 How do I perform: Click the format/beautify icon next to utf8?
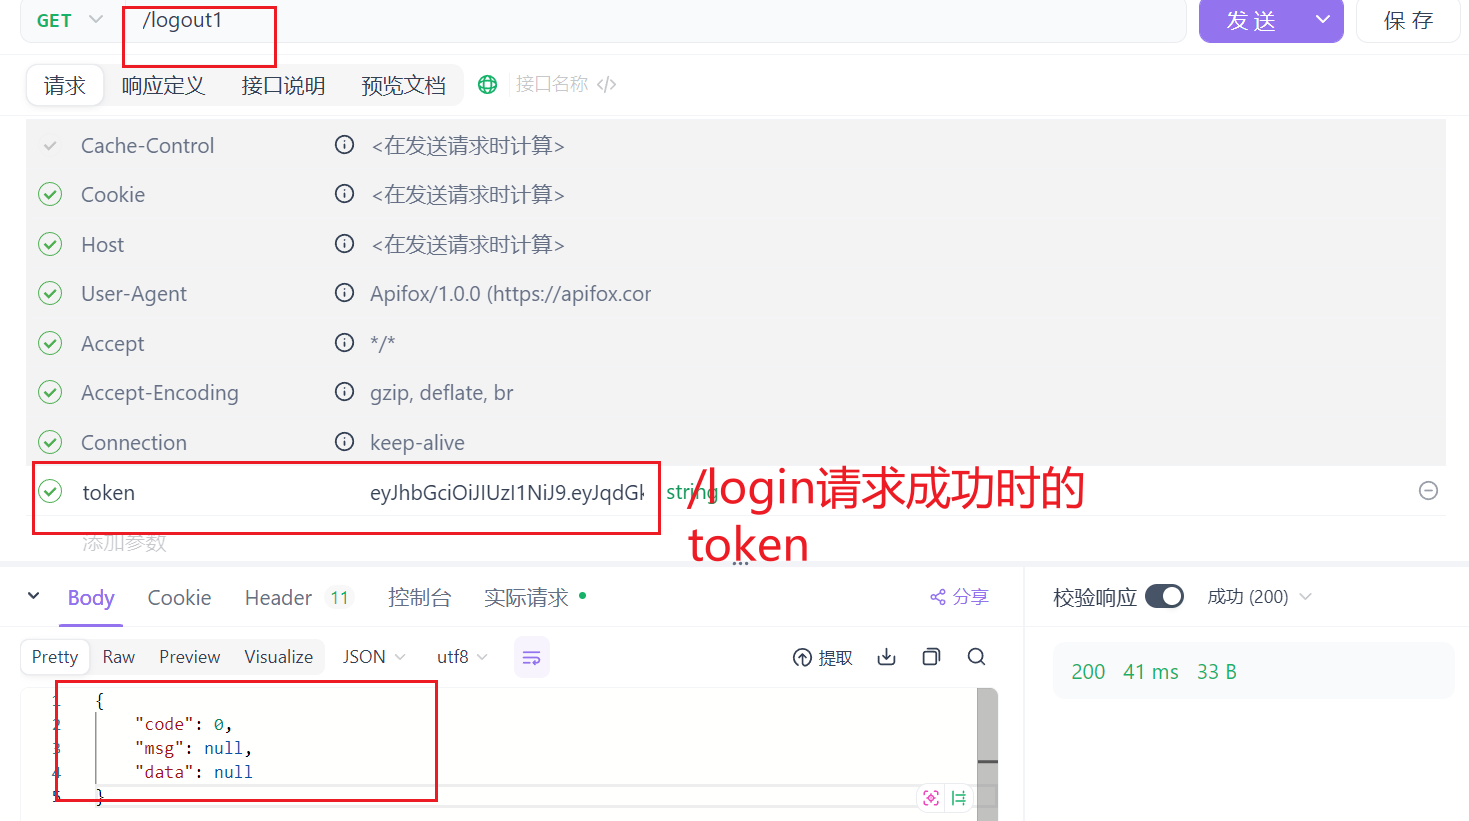(x=531, y=657)
